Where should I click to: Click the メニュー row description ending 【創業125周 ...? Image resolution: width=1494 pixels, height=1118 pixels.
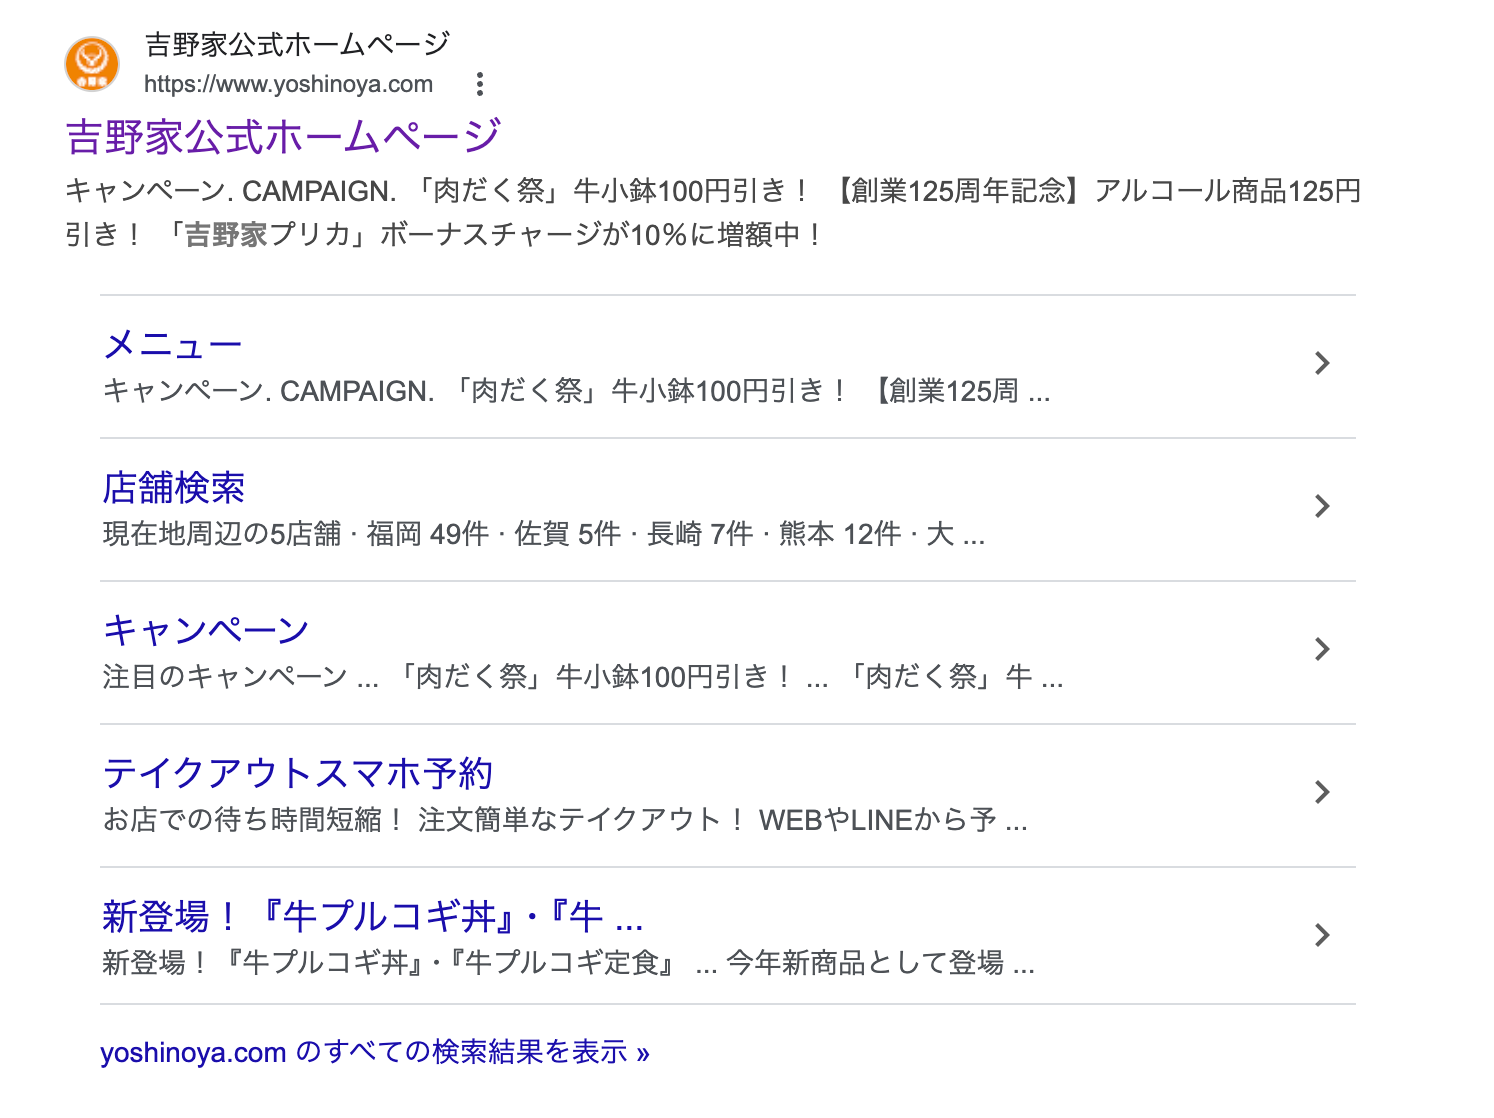coord(576,391)
